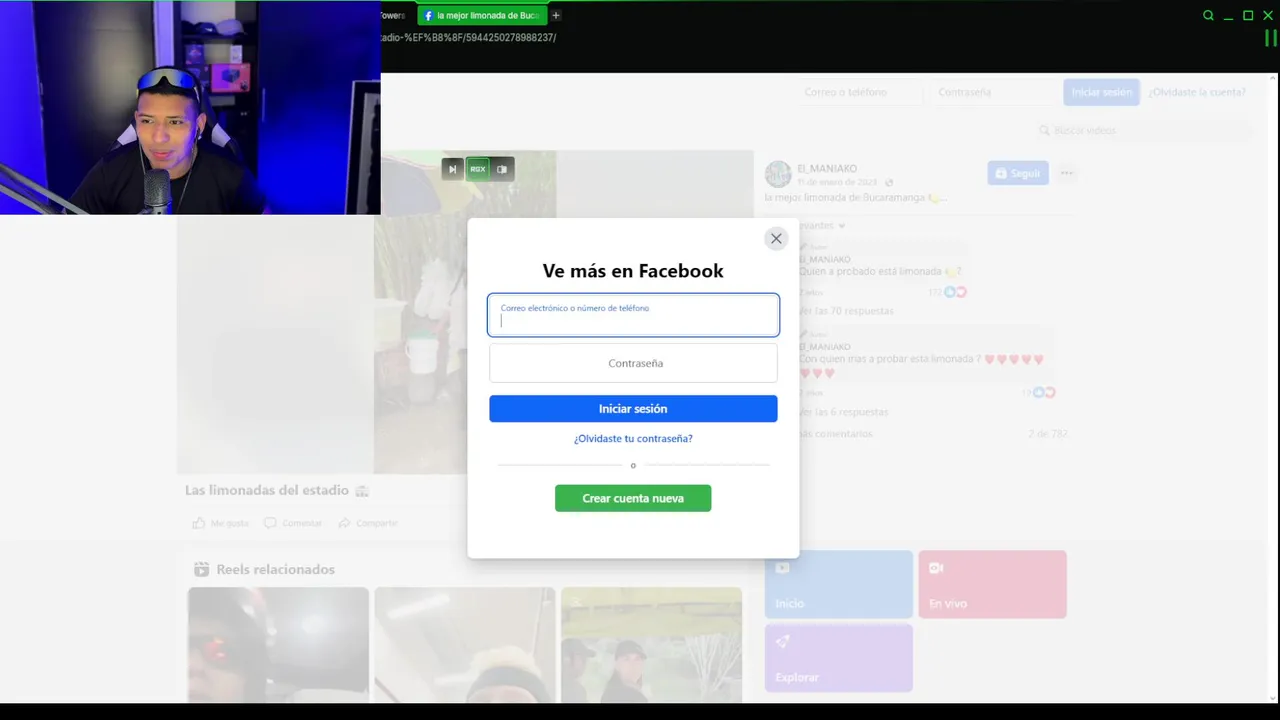Click the Seguir button

click(x=1018, y=173)
